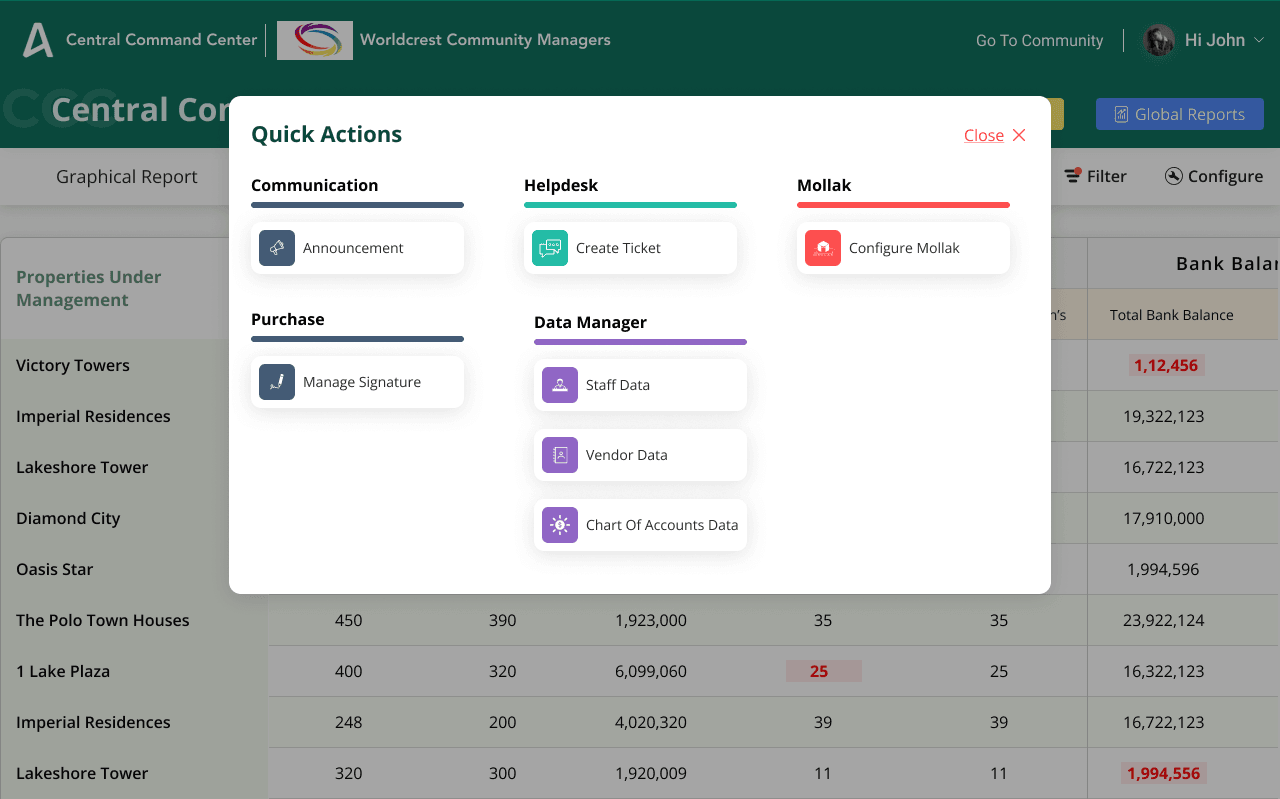
Task: Click the Configure Mollak red icon
Action: [x=823, y=248]
